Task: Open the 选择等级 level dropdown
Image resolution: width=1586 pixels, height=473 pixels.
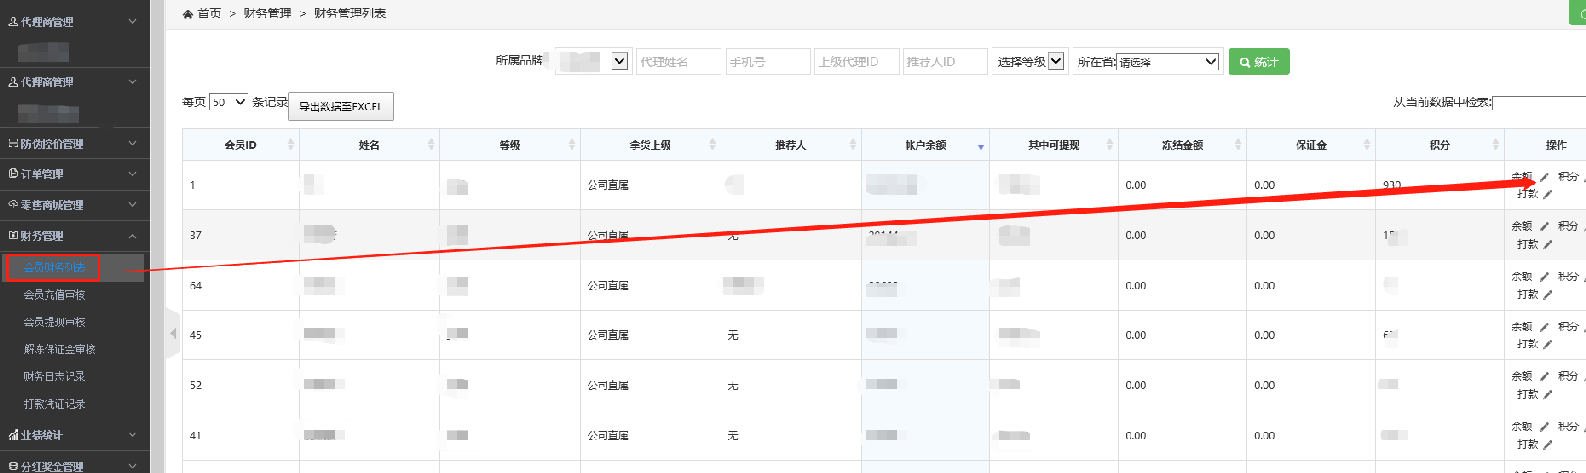Action: [x=1030, y=61]
